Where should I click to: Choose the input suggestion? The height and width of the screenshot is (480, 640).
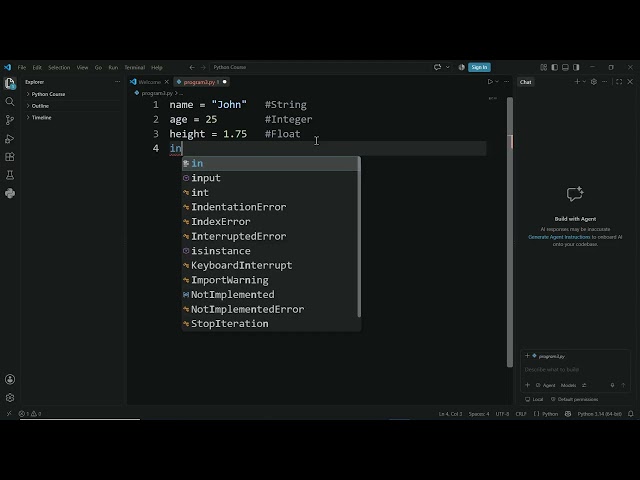tap(271, 178)
